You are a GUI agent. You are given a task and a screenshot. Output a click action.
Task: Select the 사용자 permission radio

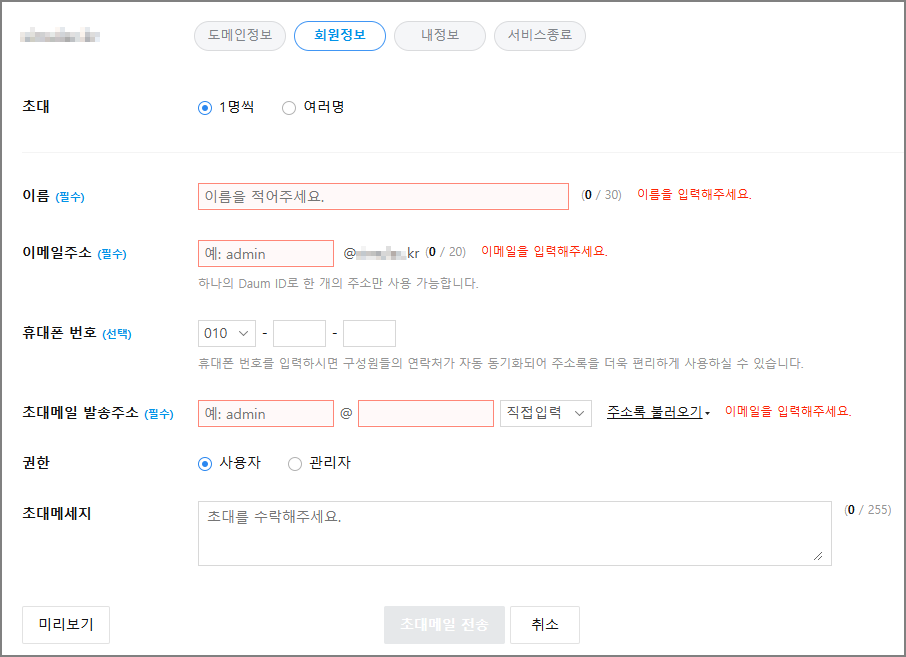[x=205, y=464]
